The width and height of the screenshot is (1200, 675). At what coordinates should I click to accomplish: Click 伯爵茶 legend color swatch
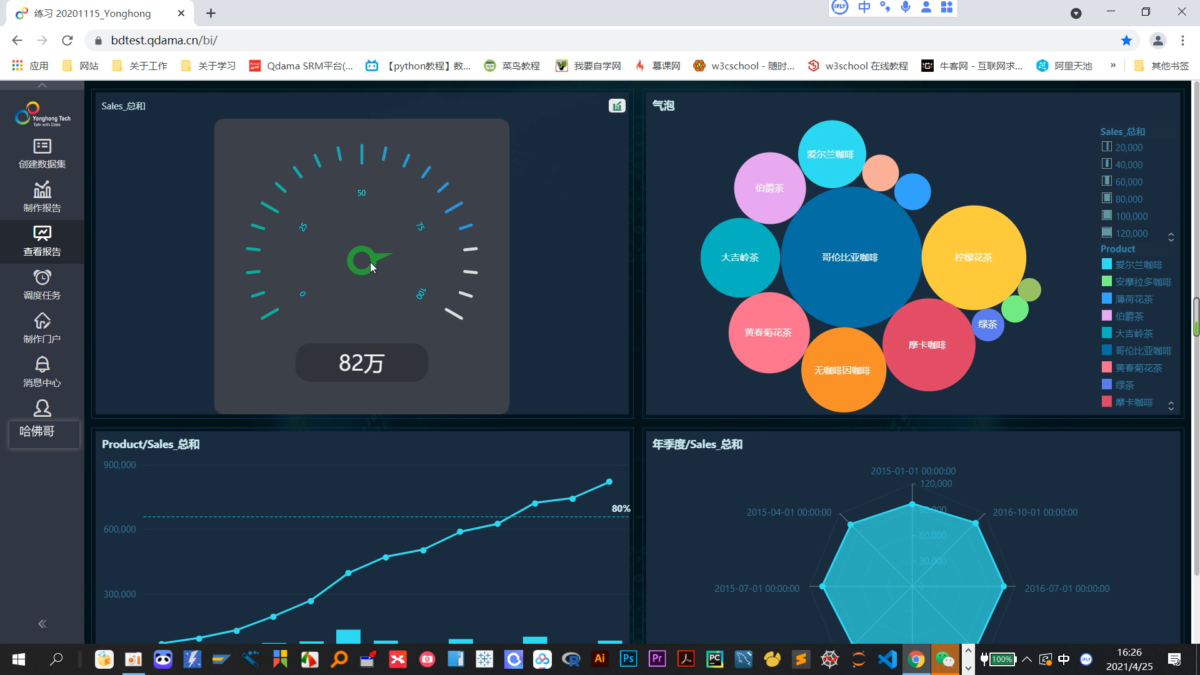1106,316
